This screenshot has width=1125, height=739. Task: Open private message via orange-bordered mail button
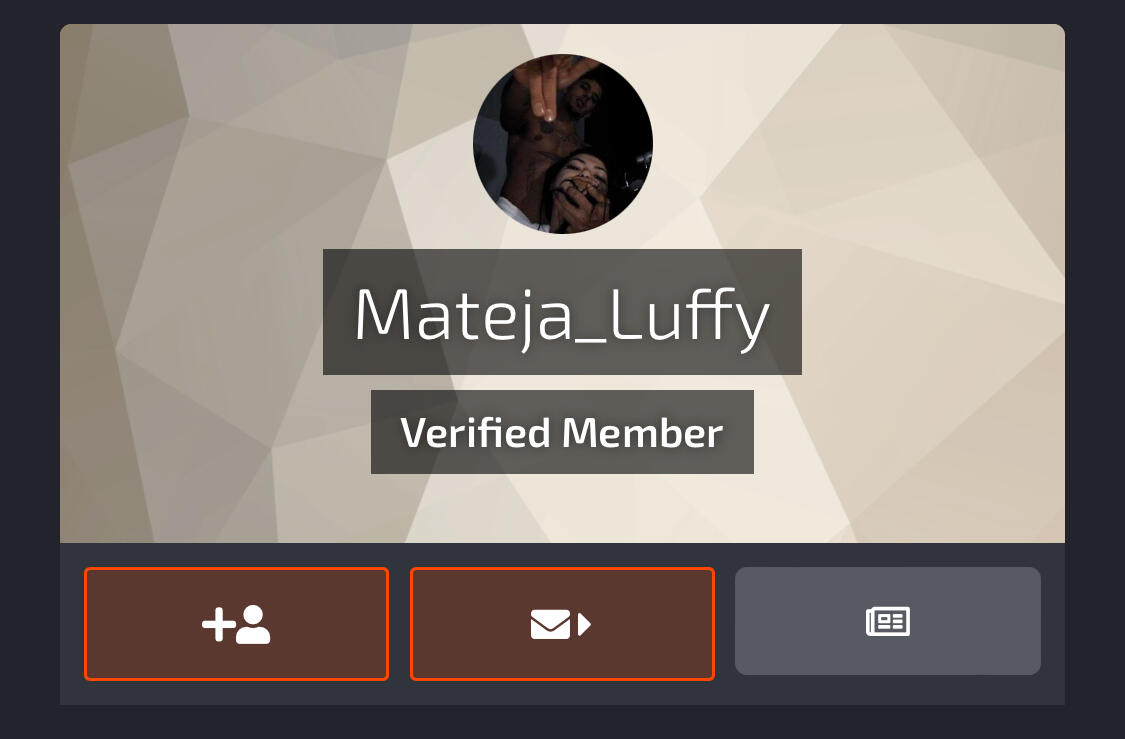pyautogui.click(x=562, y=623)
